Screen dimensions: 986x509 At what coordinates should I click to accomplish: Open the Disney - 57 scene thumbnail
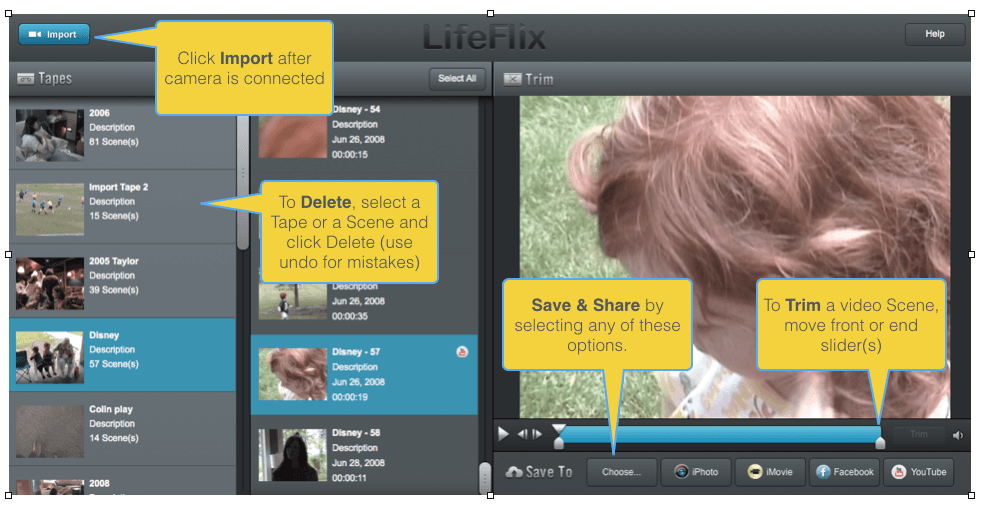pyautogui.click(x=292, y=375)
